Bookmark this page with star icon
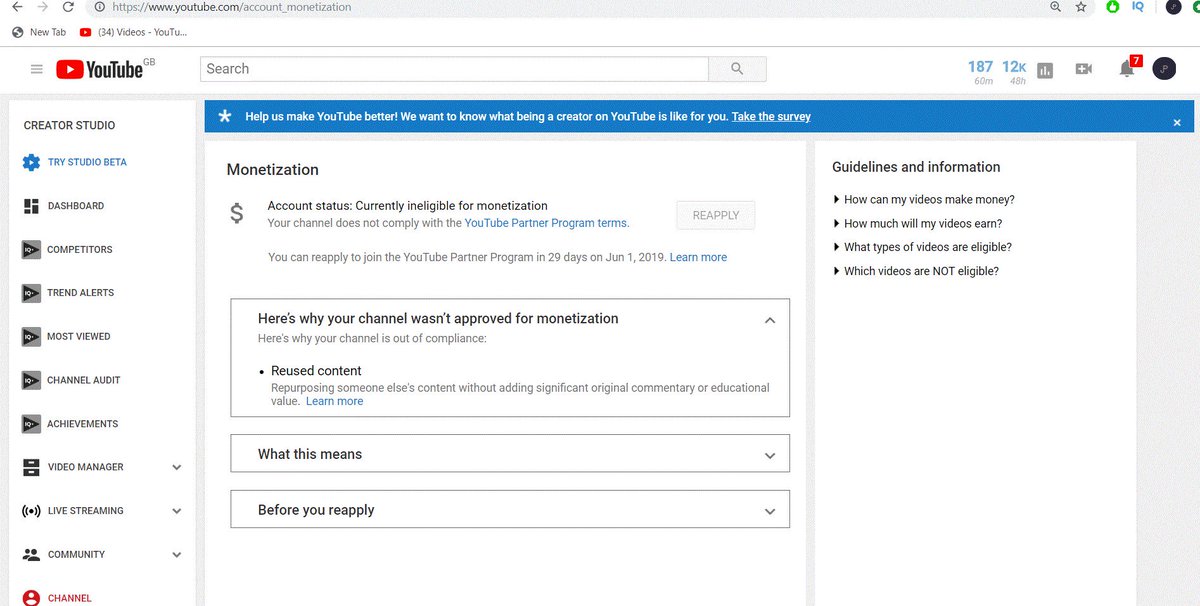 (1081, 6)
